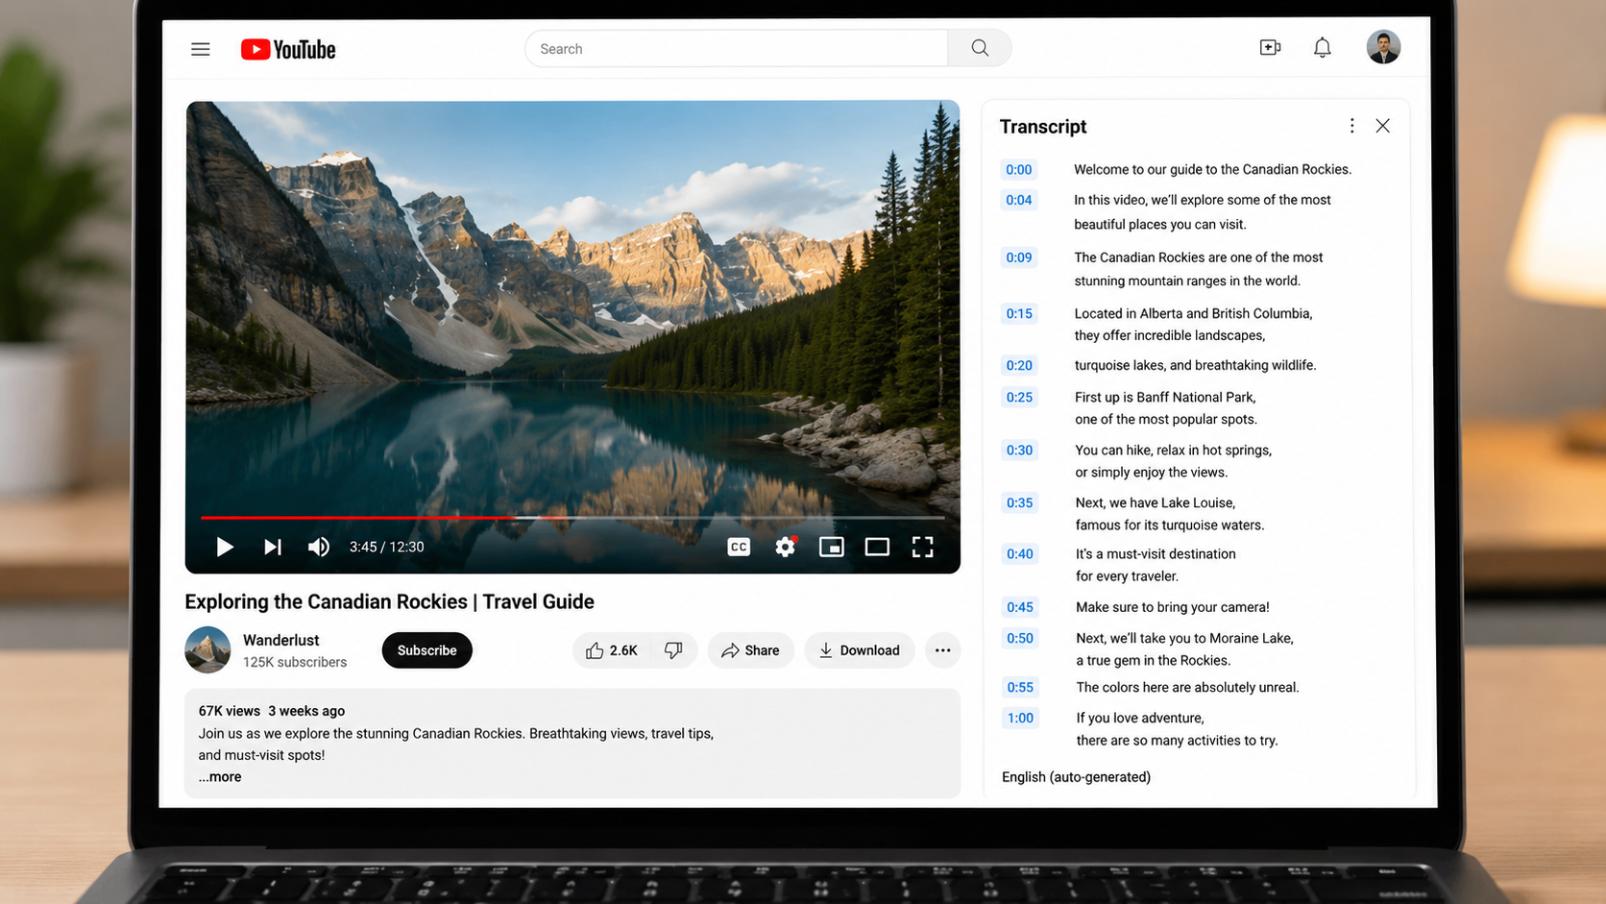Select line "Next, we have Lake Louise,"
Screen dimensions: 1606x904
[1155, 503]
